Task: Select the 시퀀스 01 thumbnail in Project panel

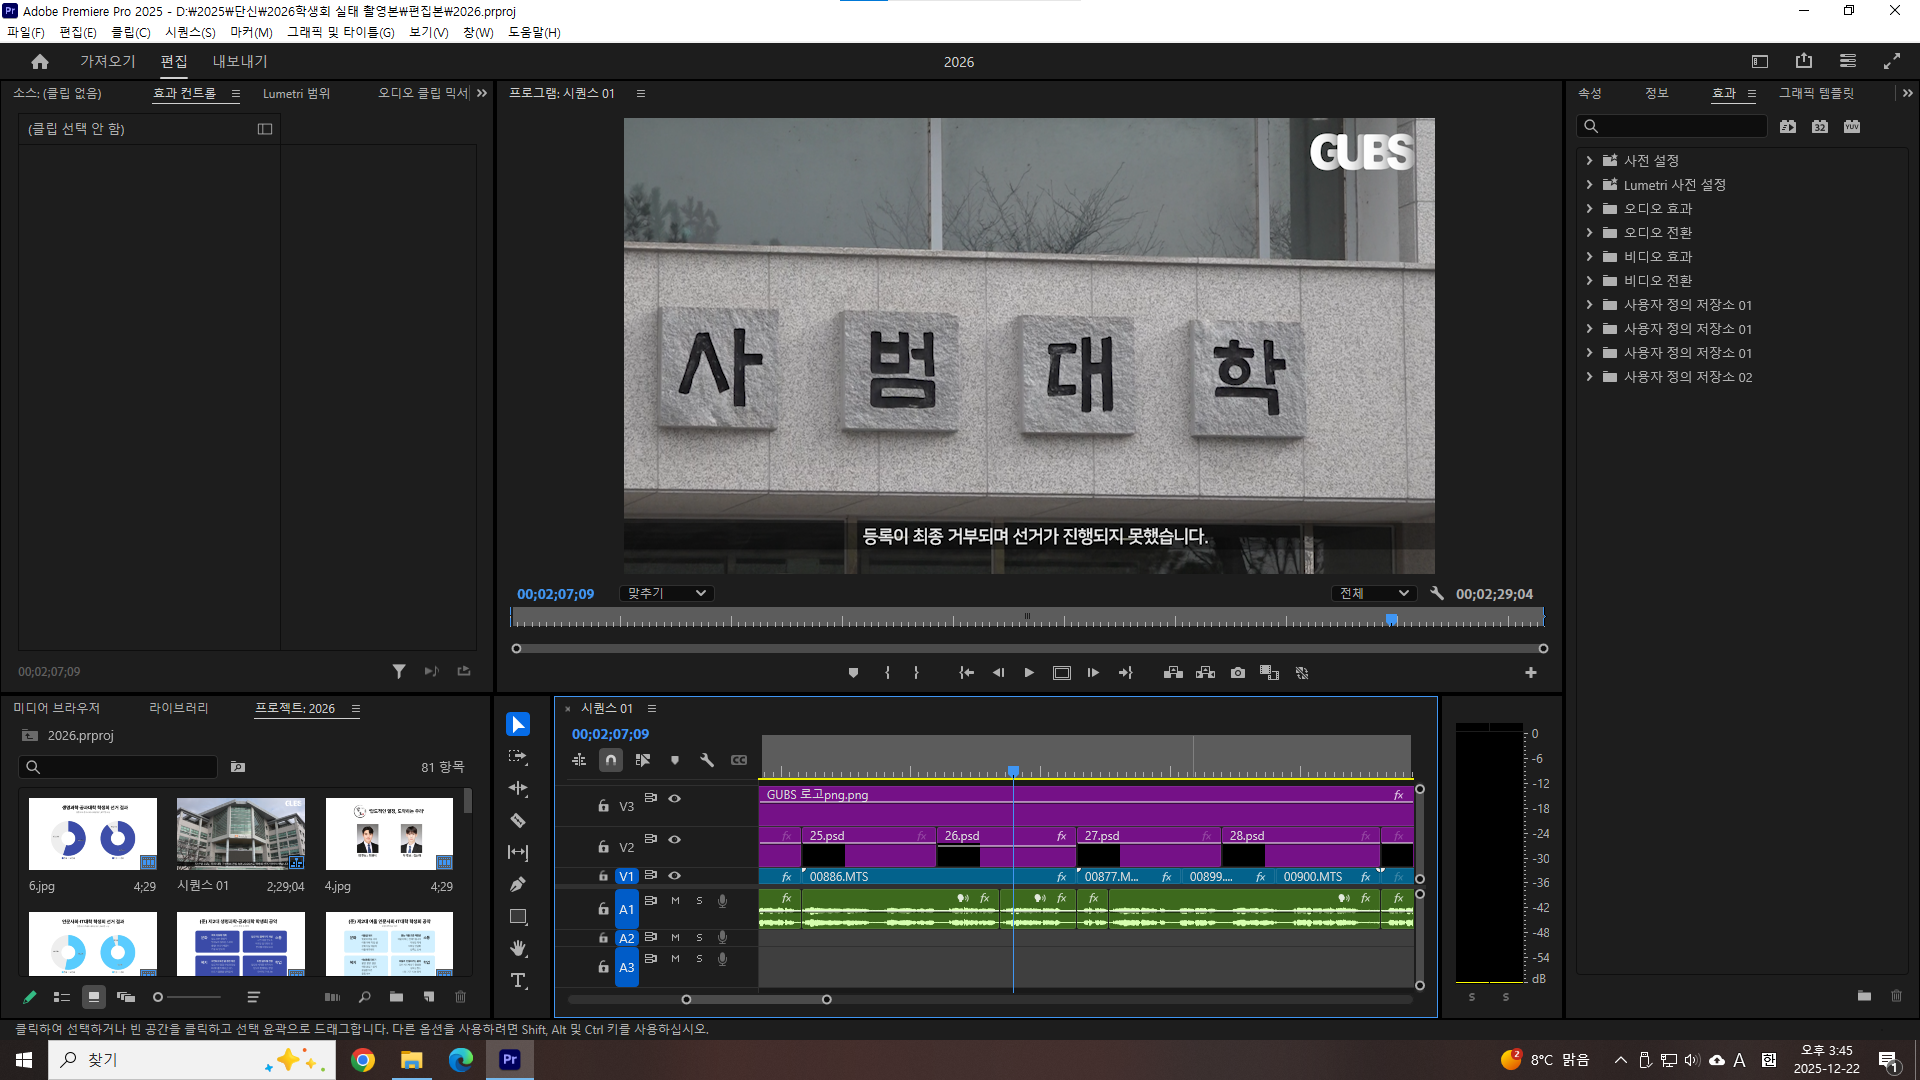Action: click(x=240, y=833)
